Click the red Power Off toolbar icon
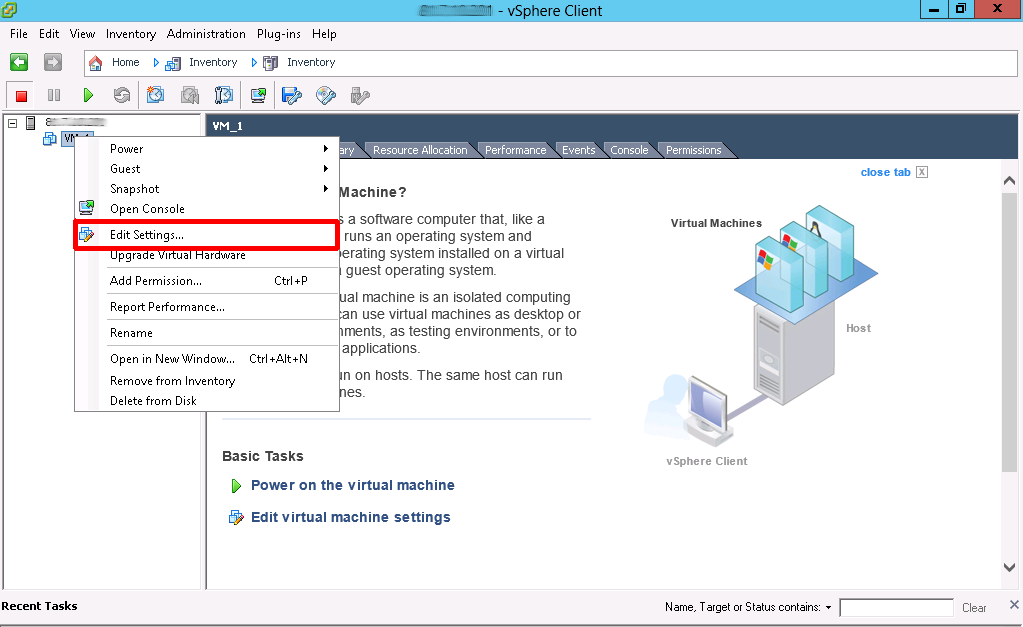 [21, 96]
